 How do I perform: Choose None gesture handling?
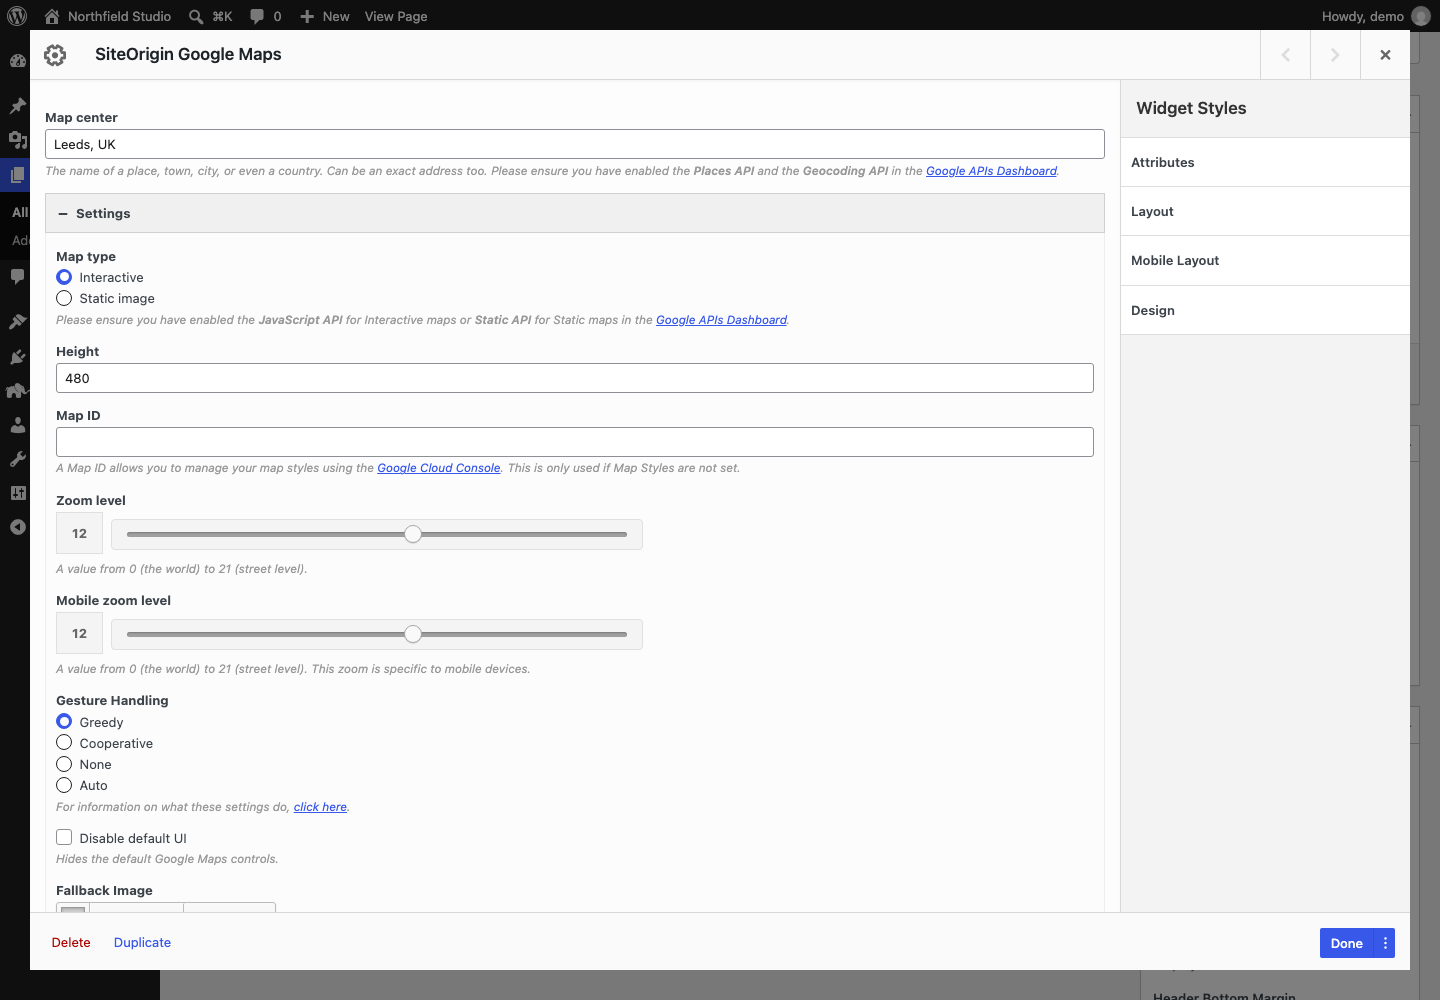coord(64,764)
